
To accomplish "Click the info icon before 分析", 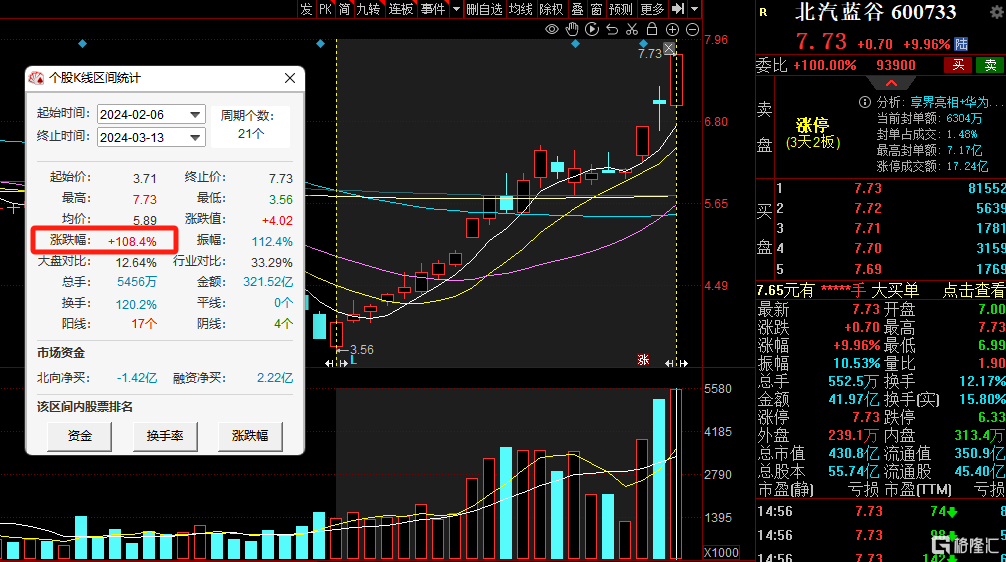I will (865, 102).
